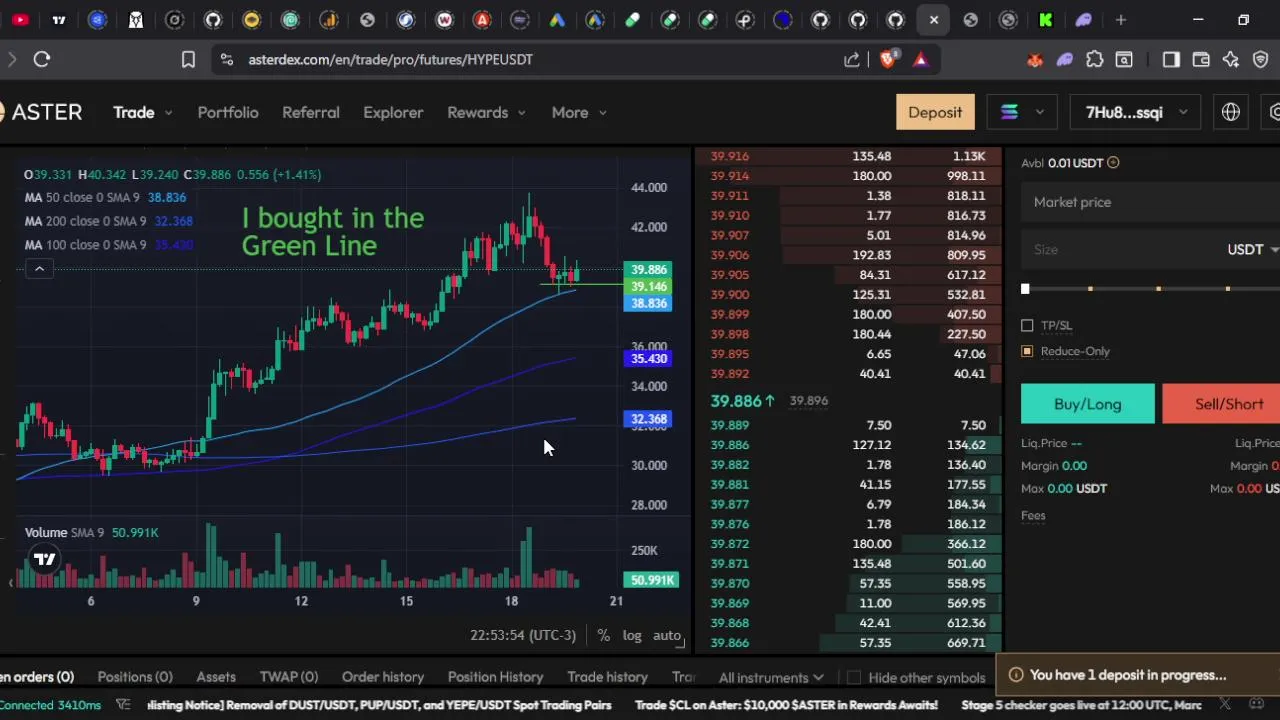
Task: Open the chart time zone 22:53:54 (UTC-3)
Action: (523, 635)
